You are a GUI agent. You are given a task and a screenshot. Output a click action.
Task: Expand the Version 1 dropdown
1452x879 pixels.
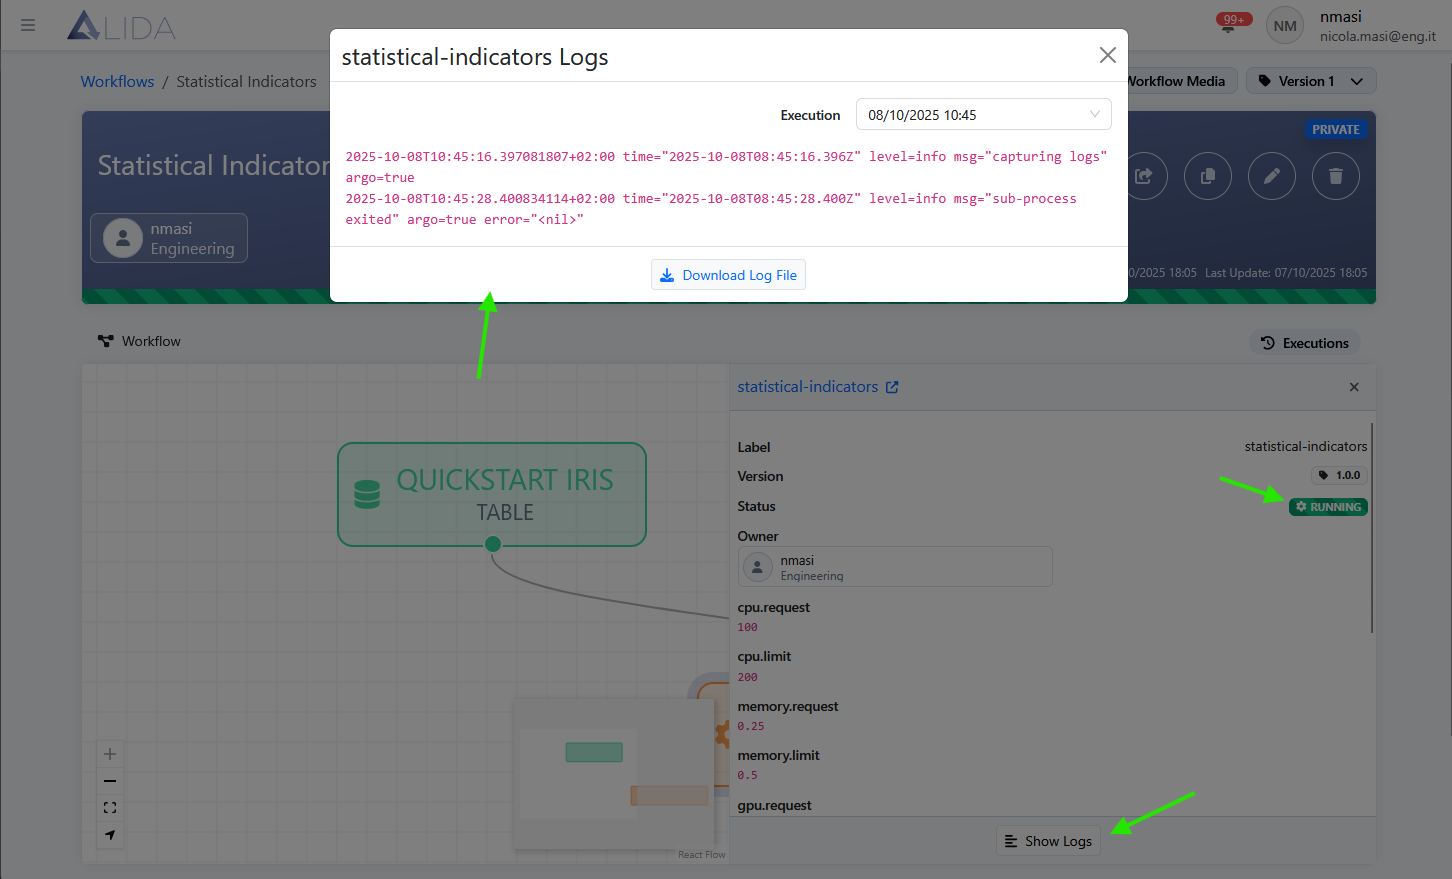[x=1311, y=81]
